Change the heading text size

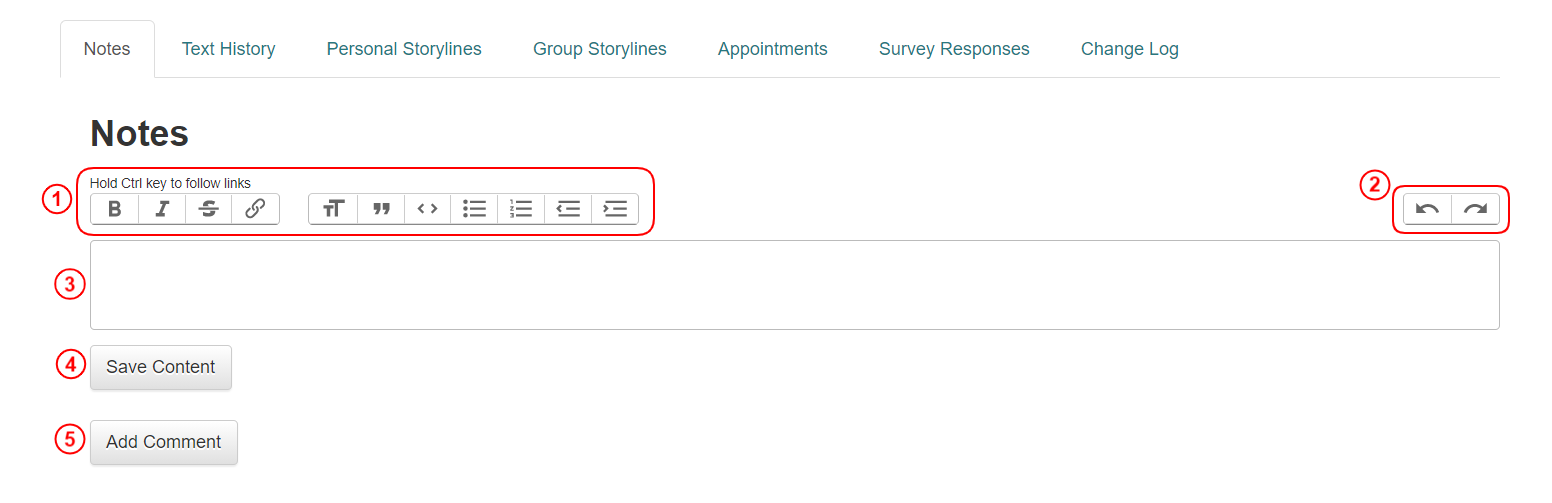(x=334, y=209)
